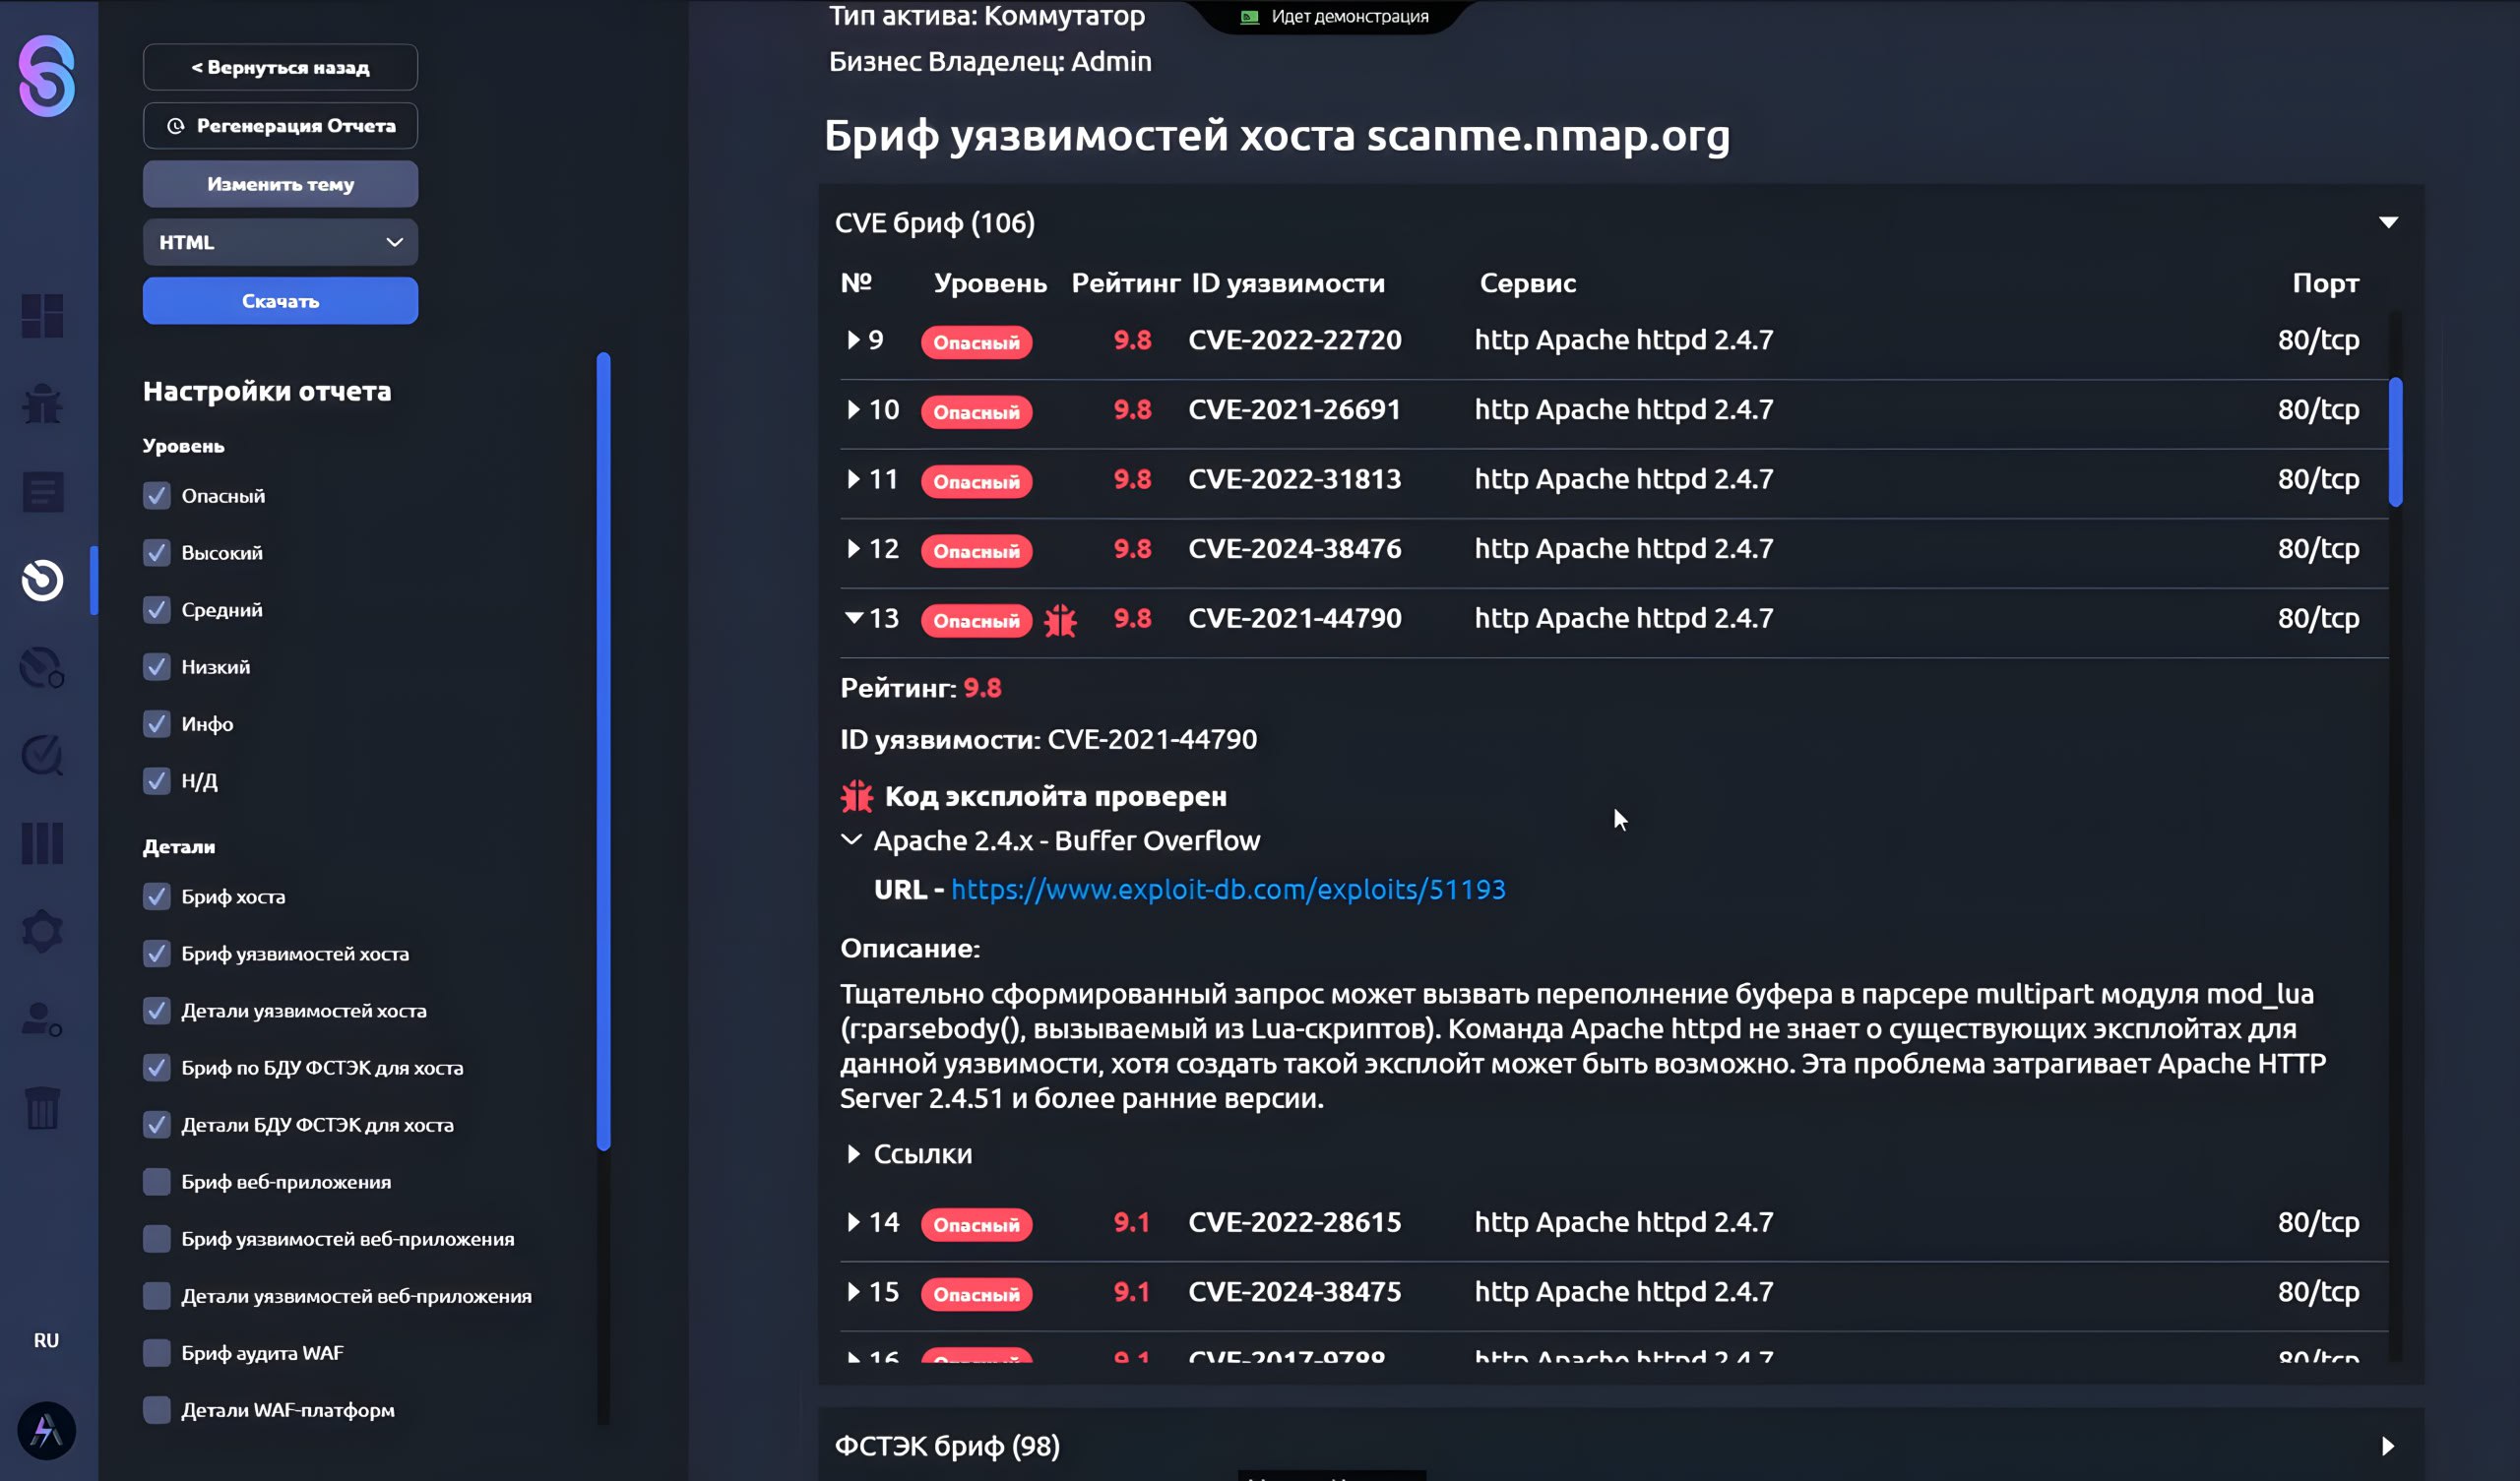Toggle the Инфо level checkbox
Viewport: 2520px width, 1481px height.
157,724
